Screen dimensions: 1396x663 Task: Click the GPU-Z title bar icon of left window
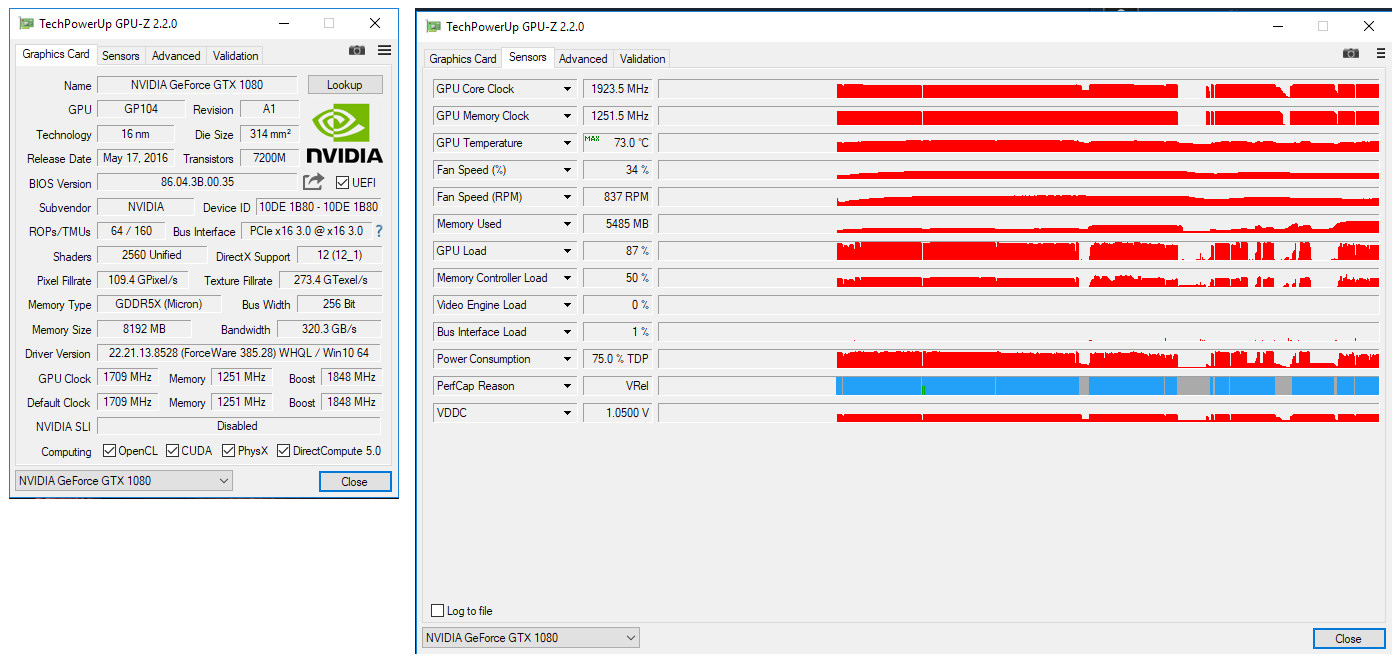26,23
